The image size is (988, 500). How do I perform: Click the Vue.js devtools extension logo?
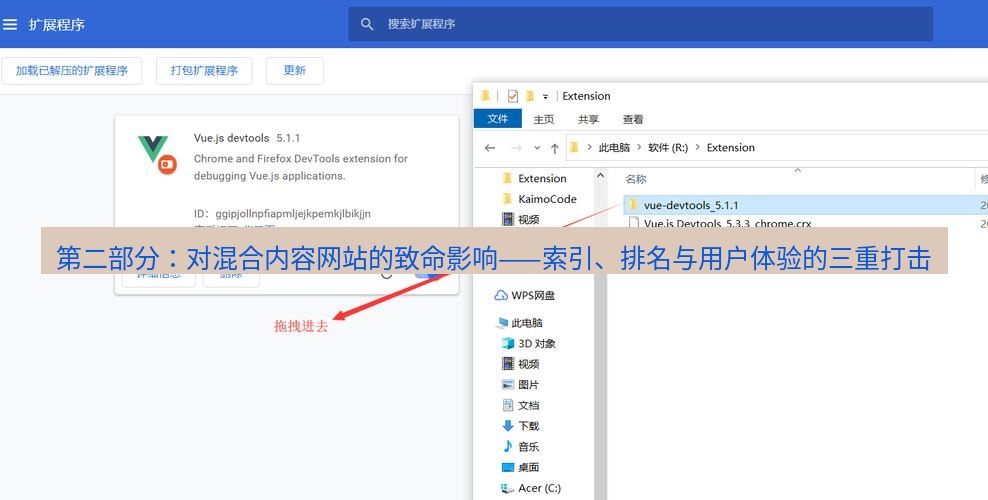pos(158,154)
